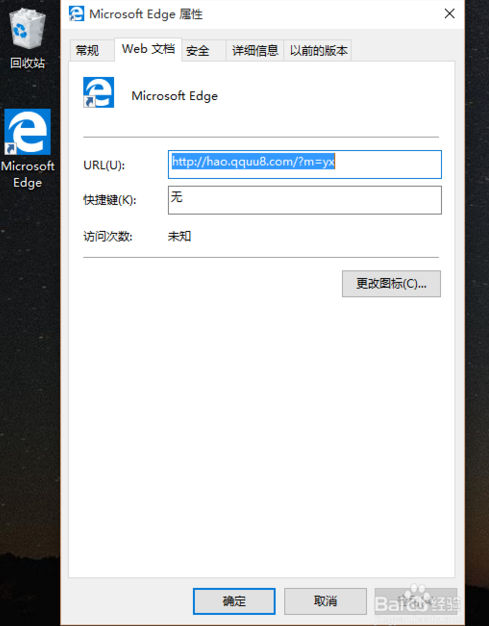This screenshot has height=626, width=489.
Task: Click the apply button at bottom right
Action: click(x=416, y=601)
